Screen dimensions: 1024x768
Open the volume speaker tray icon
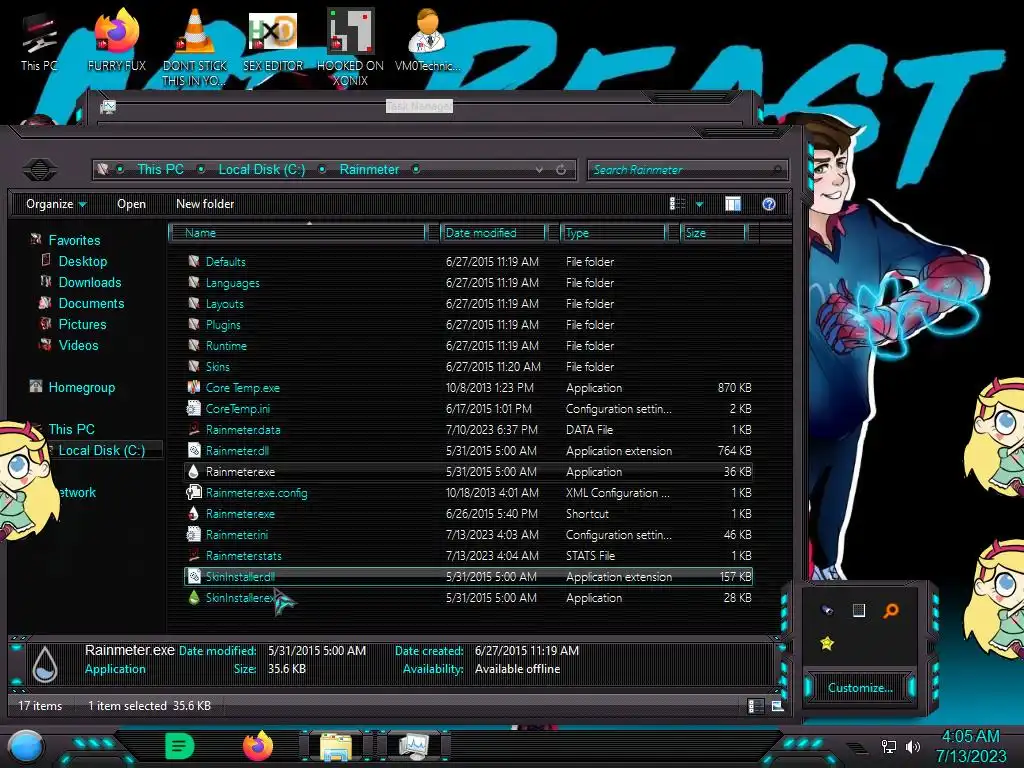pos(912,746)
